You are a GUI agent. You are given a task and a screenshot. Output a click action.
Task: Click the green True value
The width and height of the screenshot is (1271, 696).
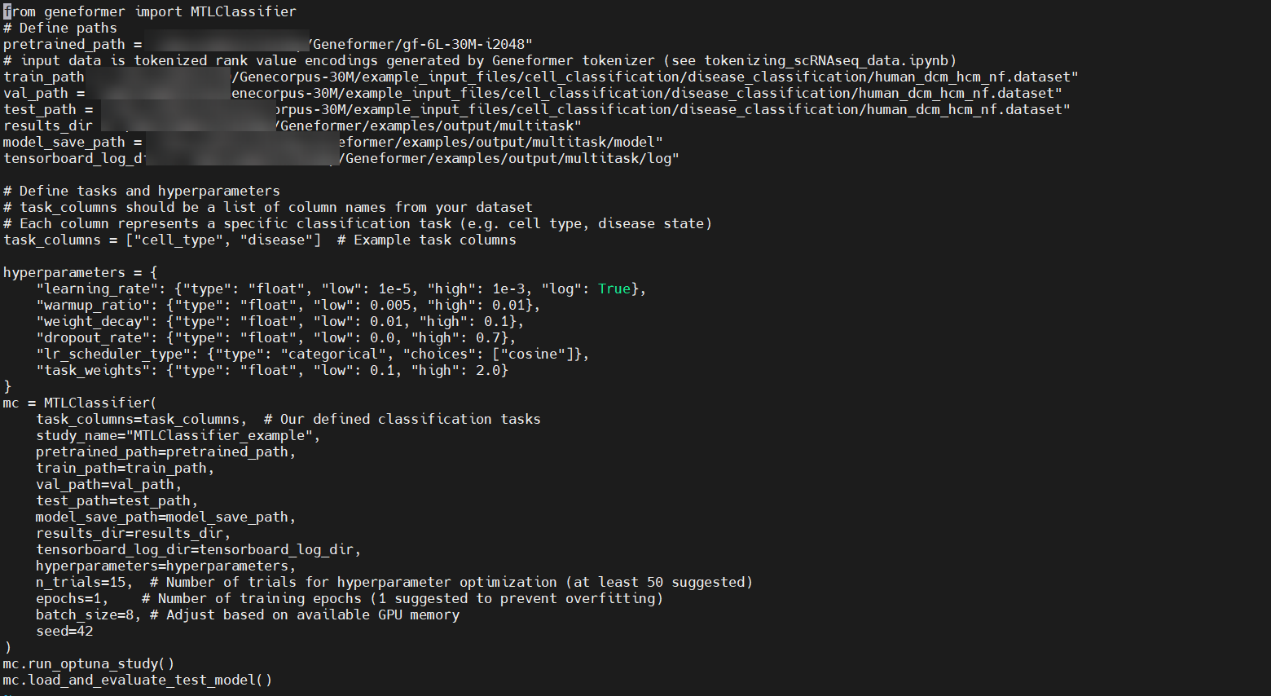(614, 289)
